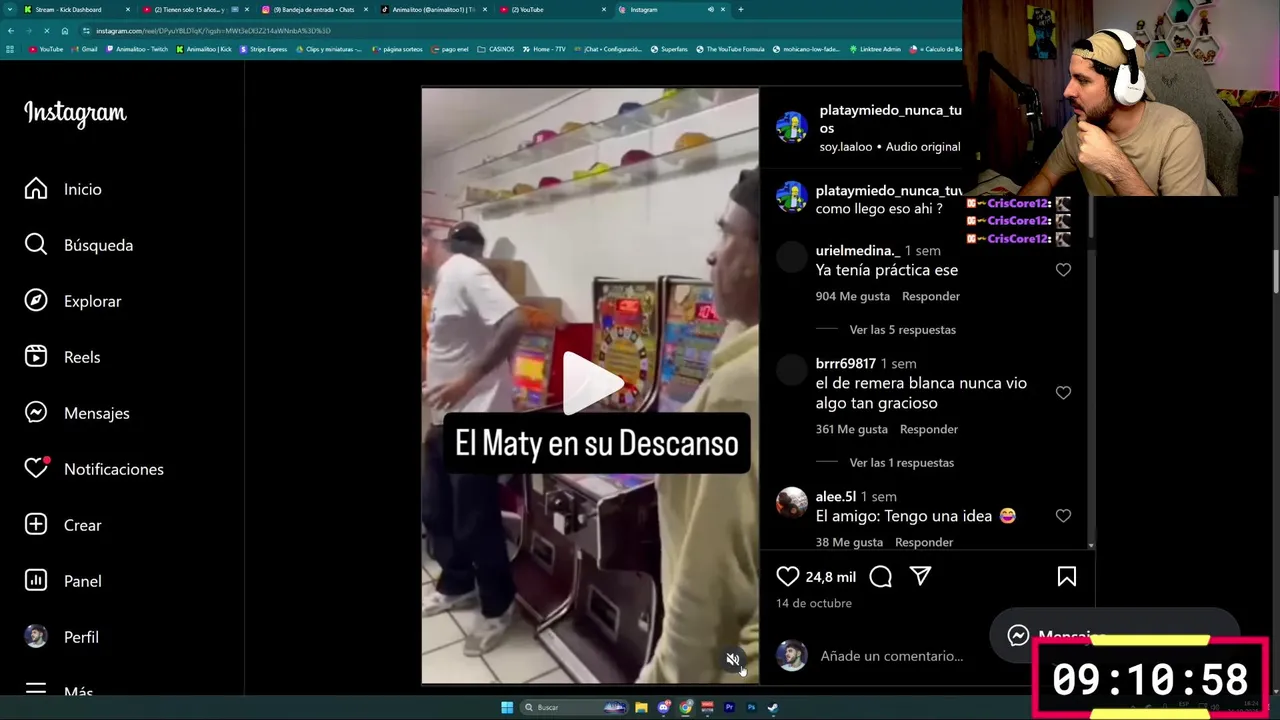Open Photoshop from the taskbar
Image resolution: width=1280 pixels, height=720 pixels.
pos(751,707)
